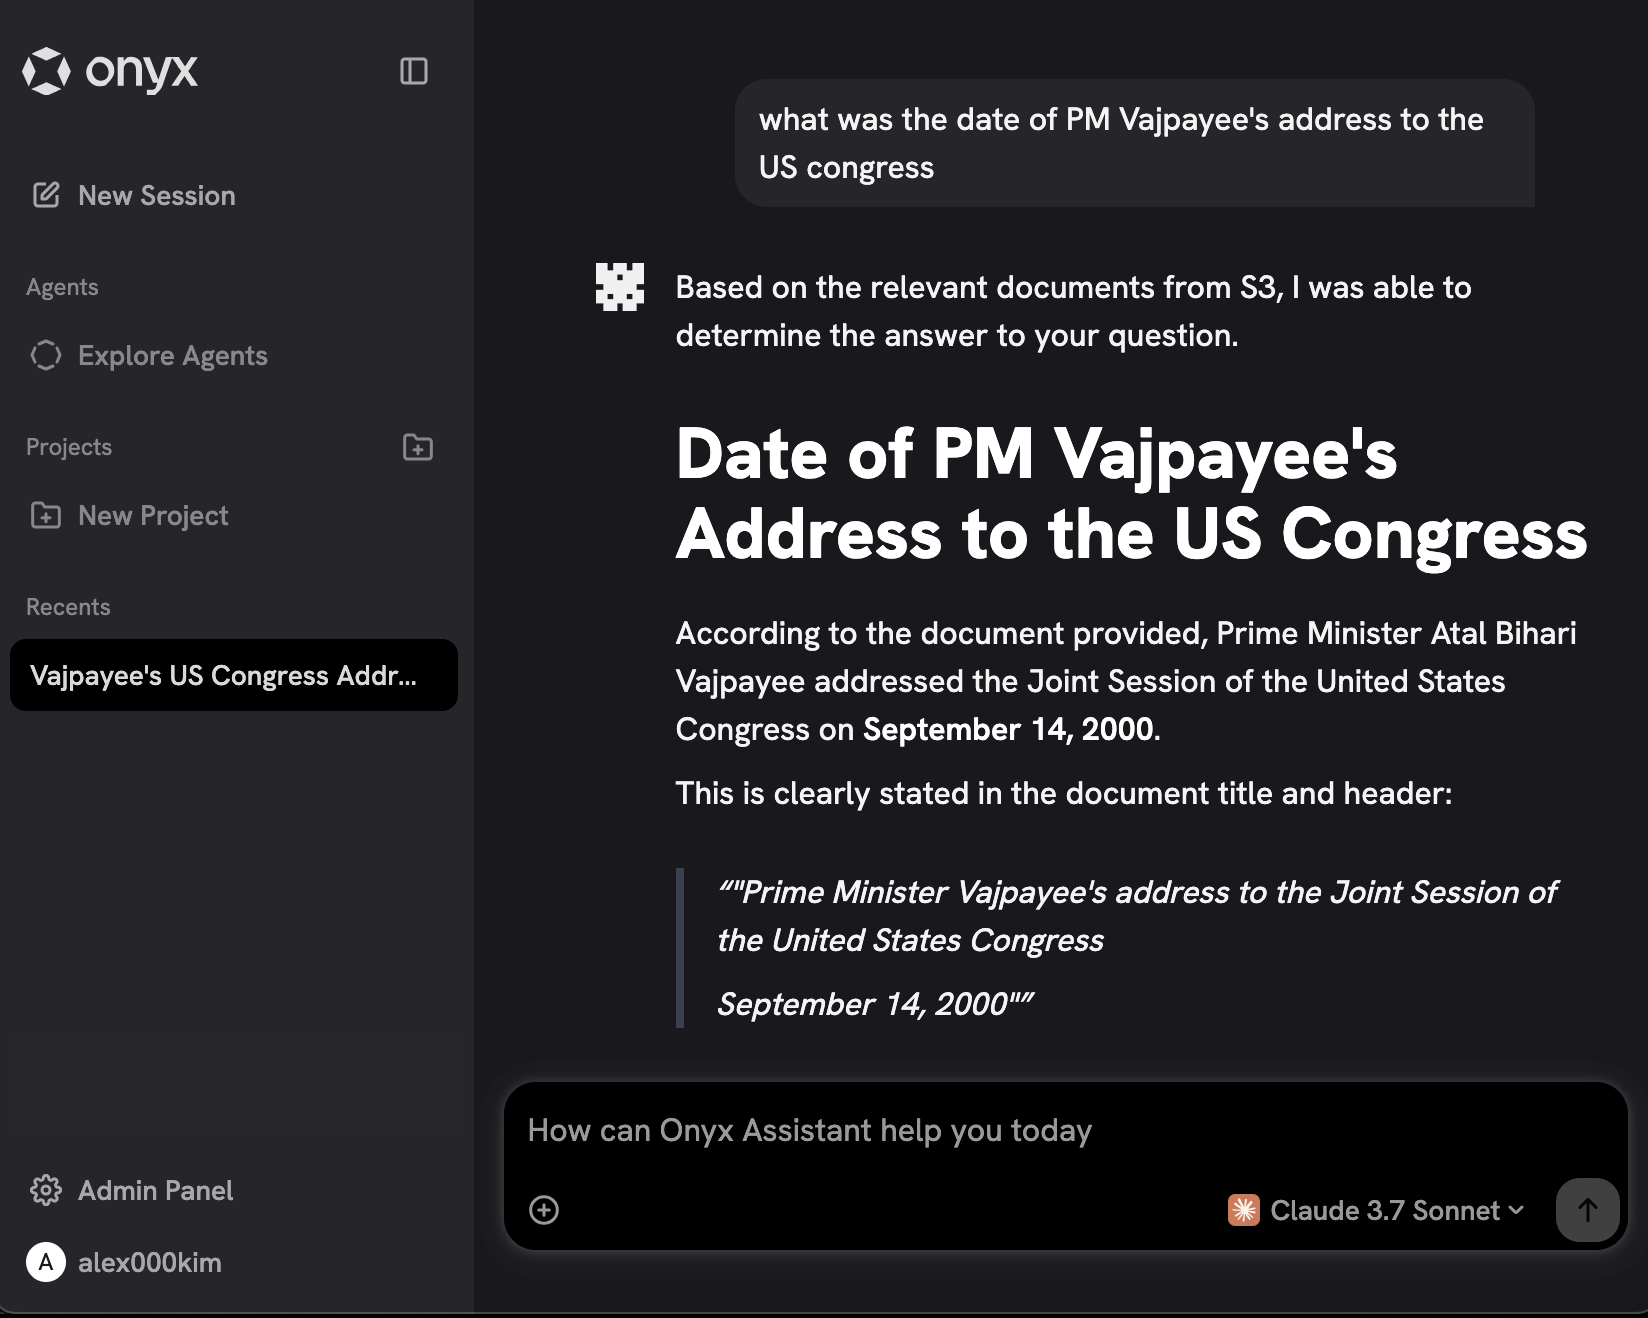This screenshot has height=1318, width=1648.
Task: Create a New Project
Action: tap(153, 515)
